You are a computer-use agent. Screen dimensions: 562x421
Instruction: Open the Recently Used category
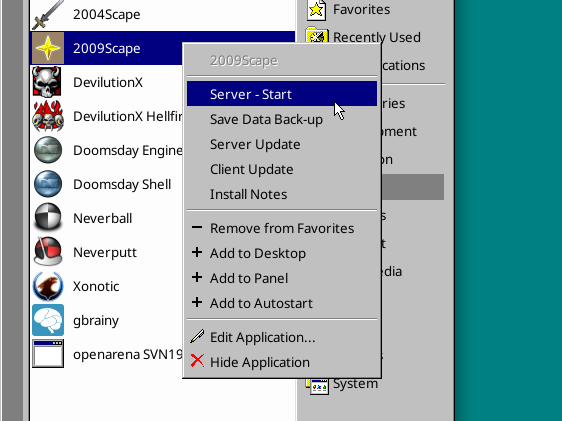pyautogui.click(x=377, y=37)
